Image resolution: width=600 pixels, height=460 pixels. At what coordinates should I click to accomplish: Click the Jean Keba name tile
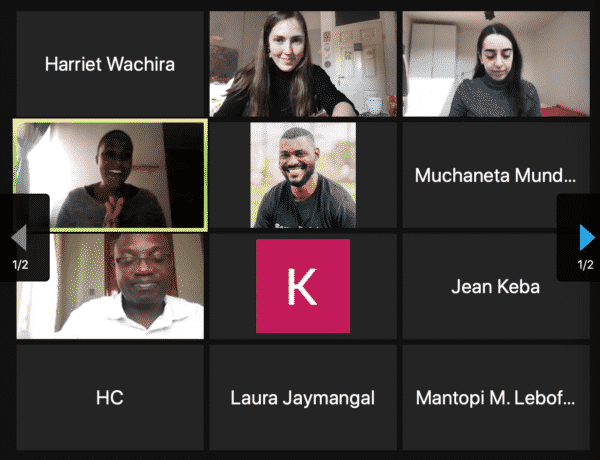[x=496, y=286]
